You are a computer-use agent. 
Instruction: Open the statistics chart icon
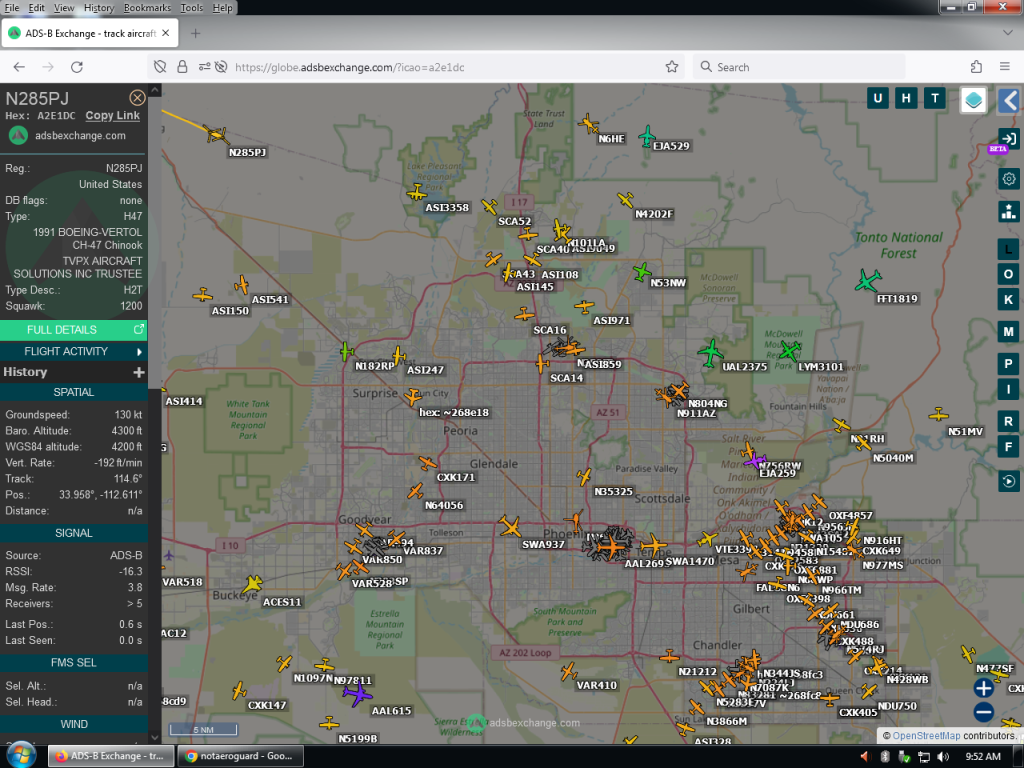(x=1008, y=212)
